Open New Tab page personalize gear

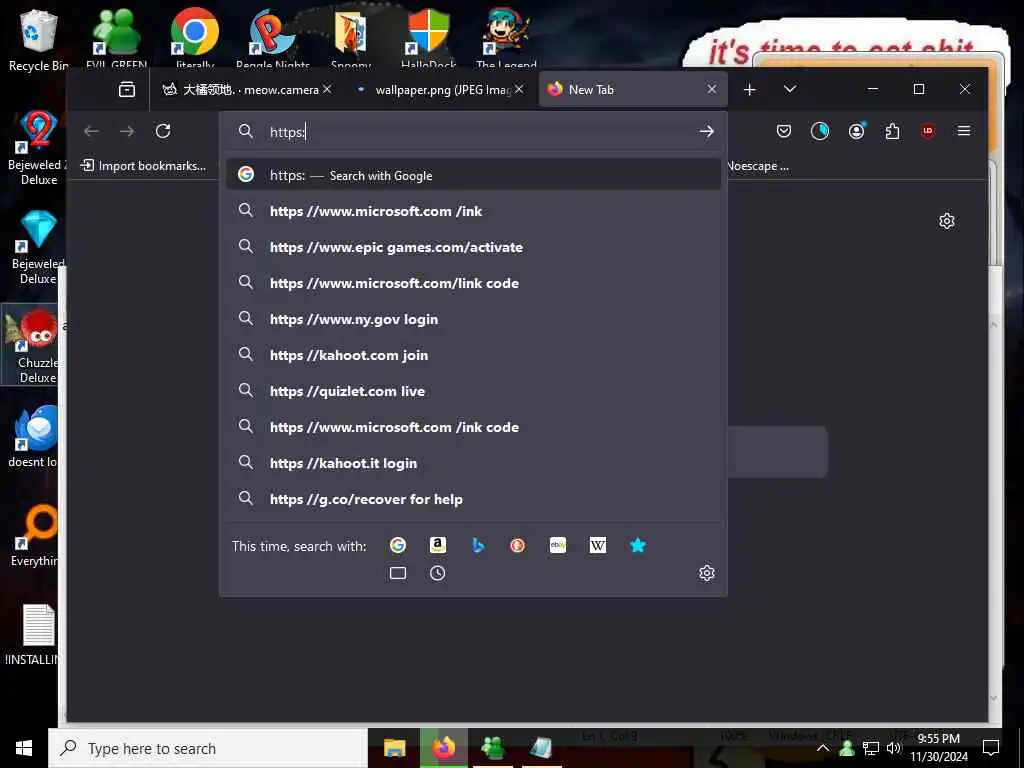[x=947, y=221]
